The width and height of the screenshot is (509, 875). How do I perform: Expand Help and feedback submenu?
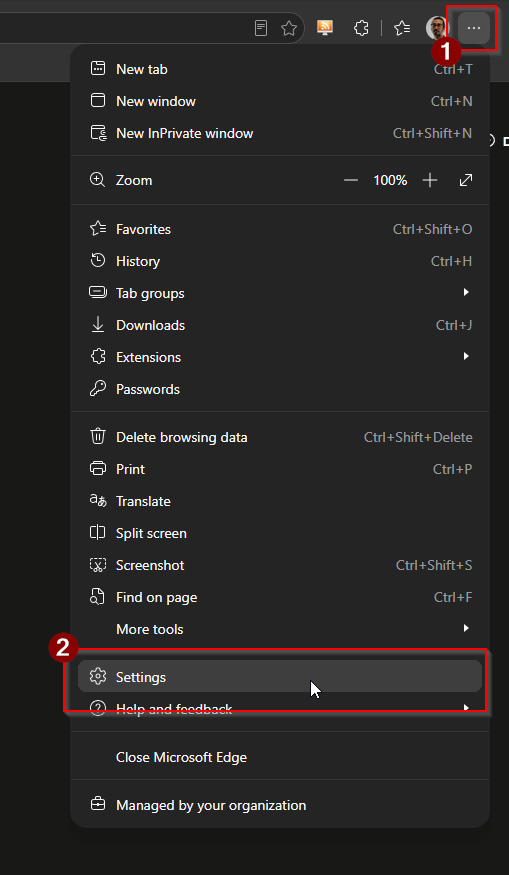[280, 709]
